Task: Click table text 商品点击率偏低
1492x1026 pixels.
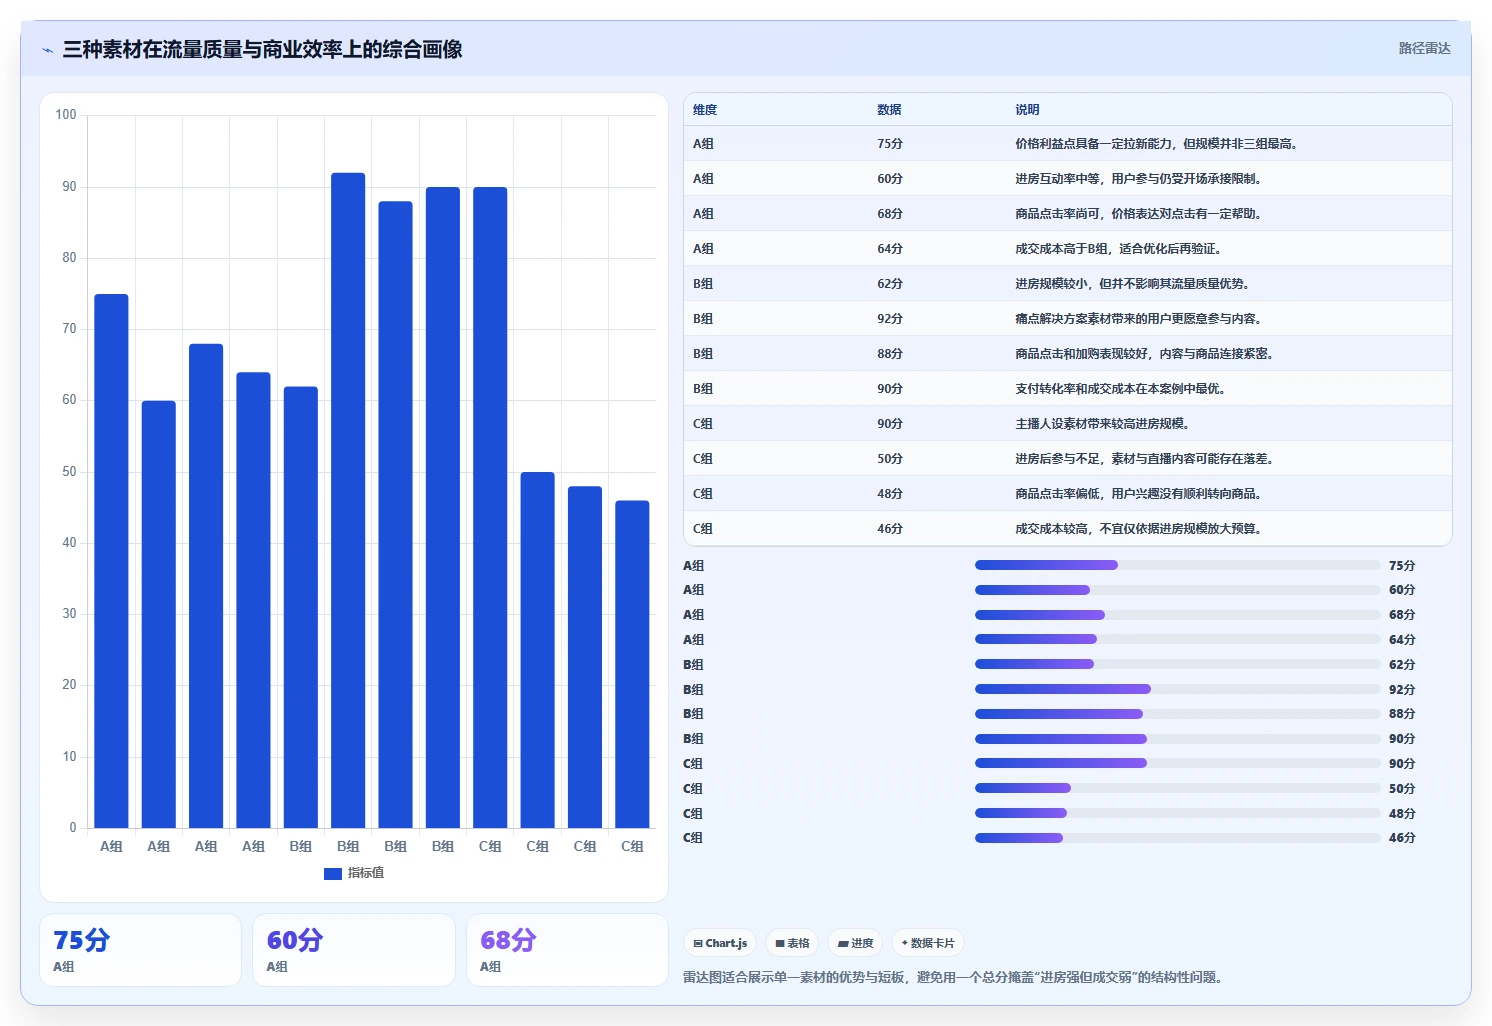Action: [1057, 494]
